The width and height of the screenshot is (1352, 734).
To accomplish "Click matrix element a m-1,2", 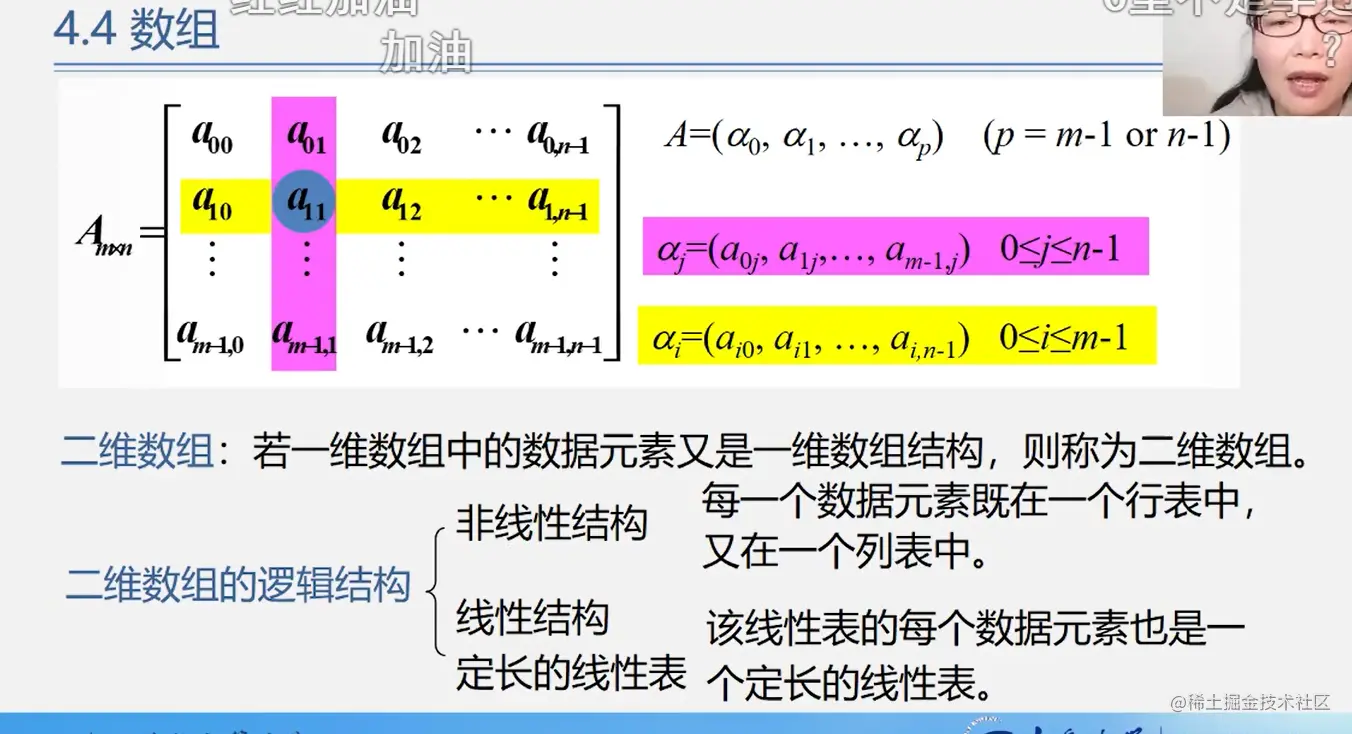I will tap(399, 336).
